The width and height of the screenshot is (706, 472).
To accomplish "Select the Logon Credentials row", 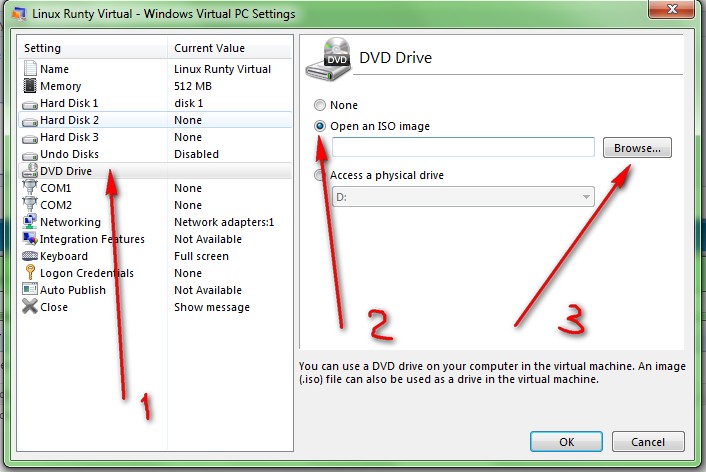I will pyautogui.click(x=155, y=273).
